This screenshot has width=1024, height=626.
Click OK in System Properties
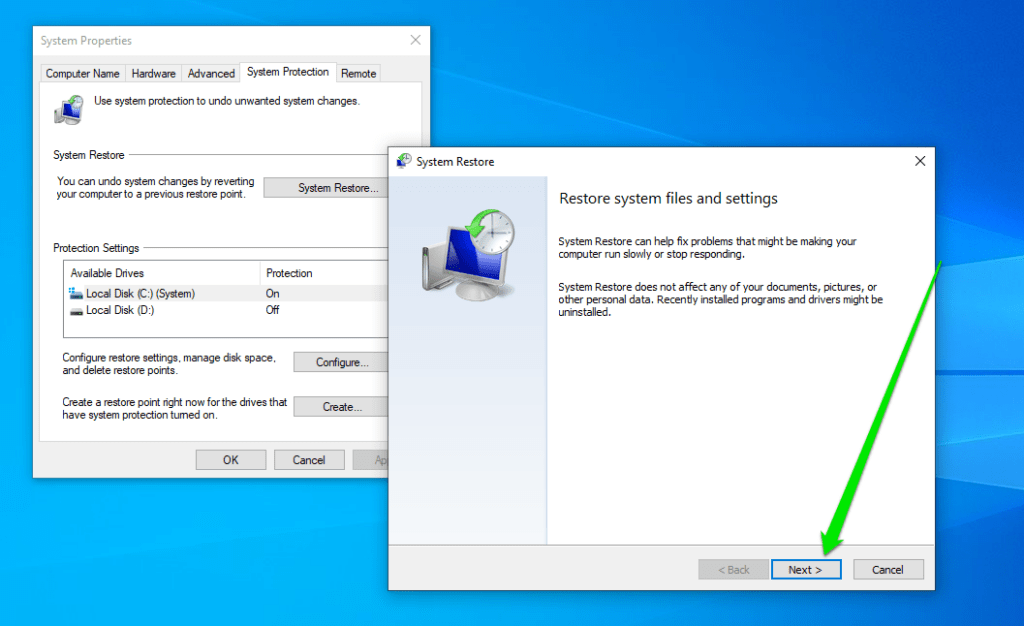click(x=230, y=459)
